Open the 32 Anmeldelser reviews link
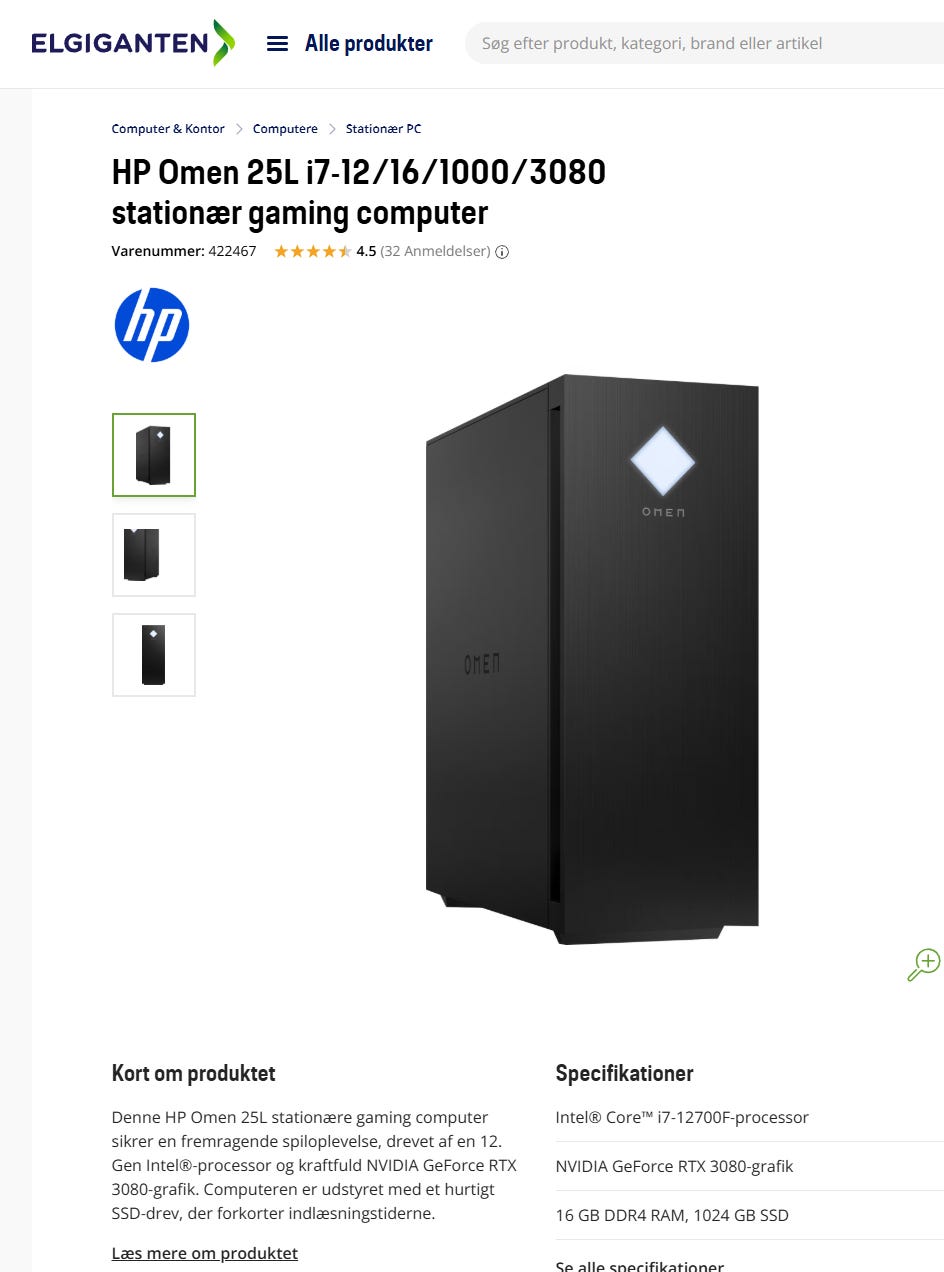The image size is (944, 1272). (x=435, y=252)
